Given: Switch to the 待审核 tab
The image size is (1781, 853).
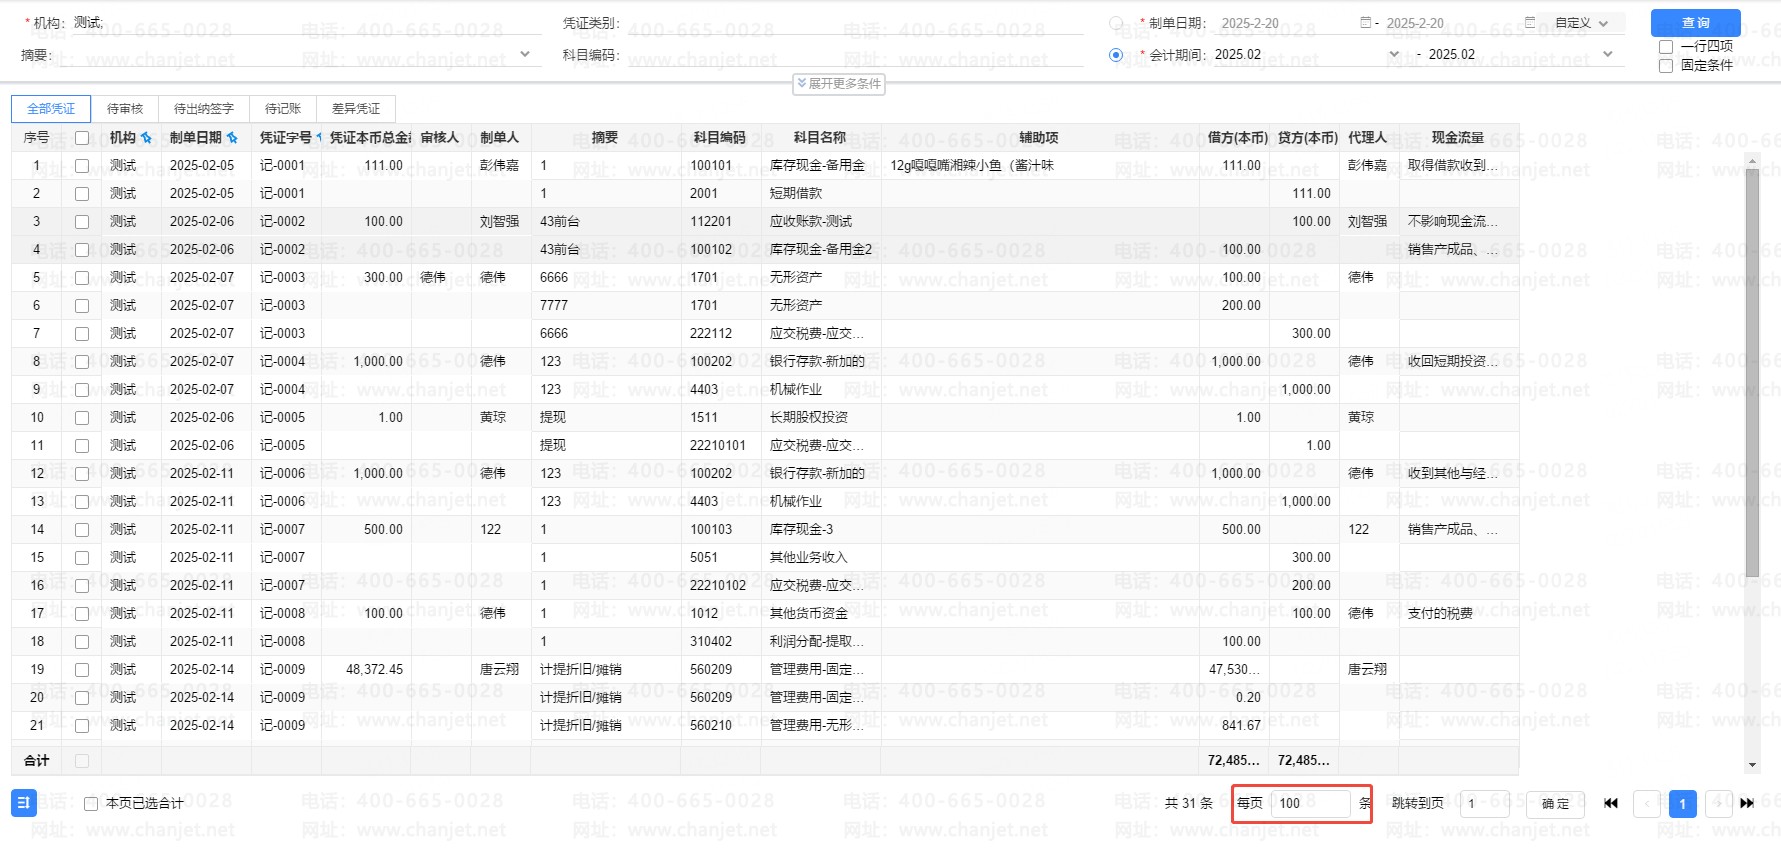Looking at the screenshot, I should coord(125,109).
